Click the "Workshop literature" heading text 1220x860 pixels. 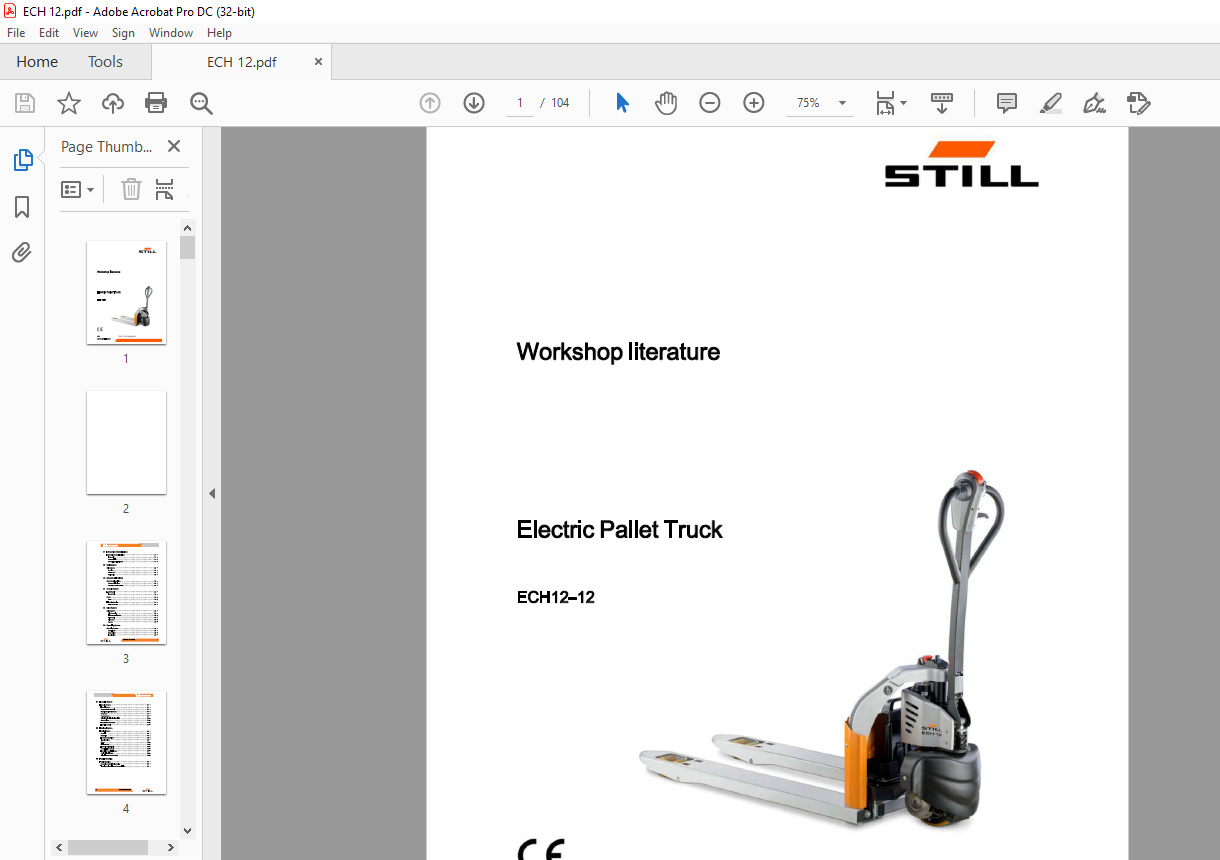point(618,352)
